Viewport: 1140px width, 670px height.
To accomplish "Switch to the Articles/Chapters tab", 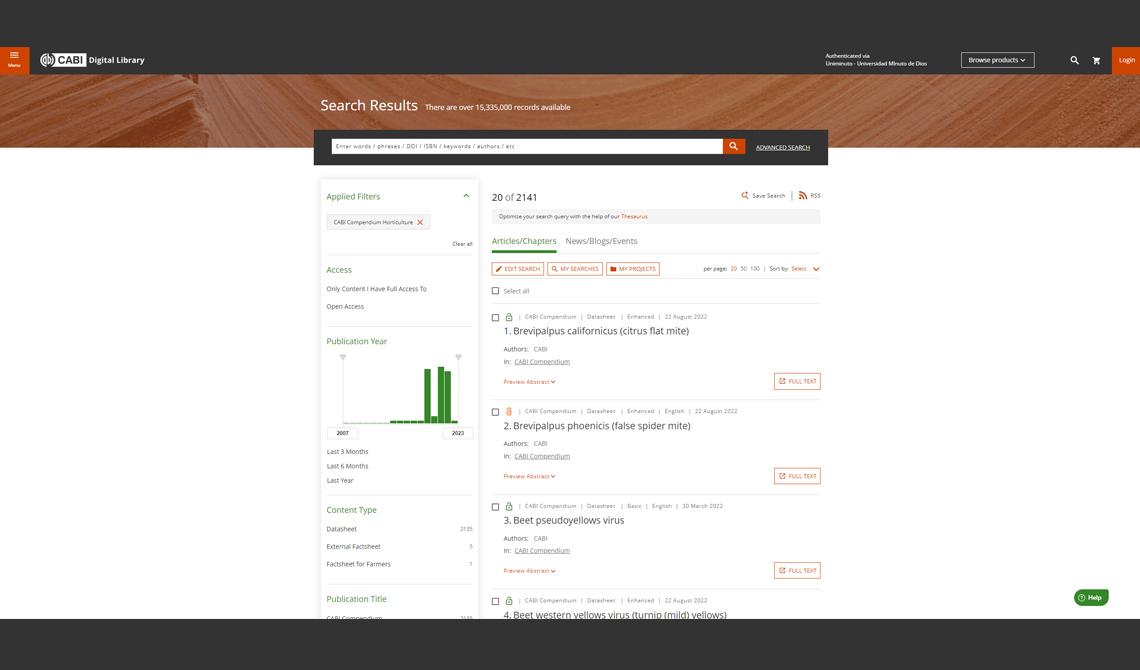I will tap(523, 241).
